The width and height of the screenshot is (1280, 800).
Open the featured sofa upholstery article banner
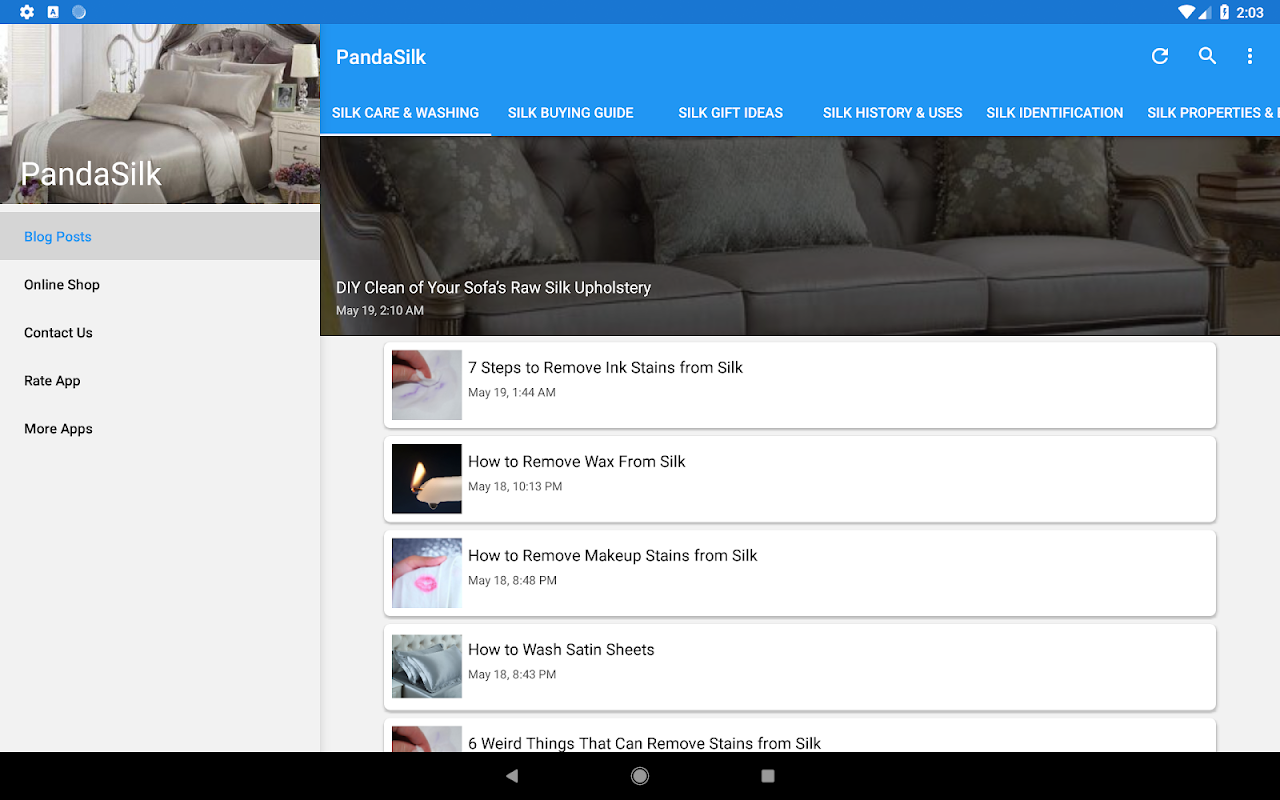click(x=800, y=235)
